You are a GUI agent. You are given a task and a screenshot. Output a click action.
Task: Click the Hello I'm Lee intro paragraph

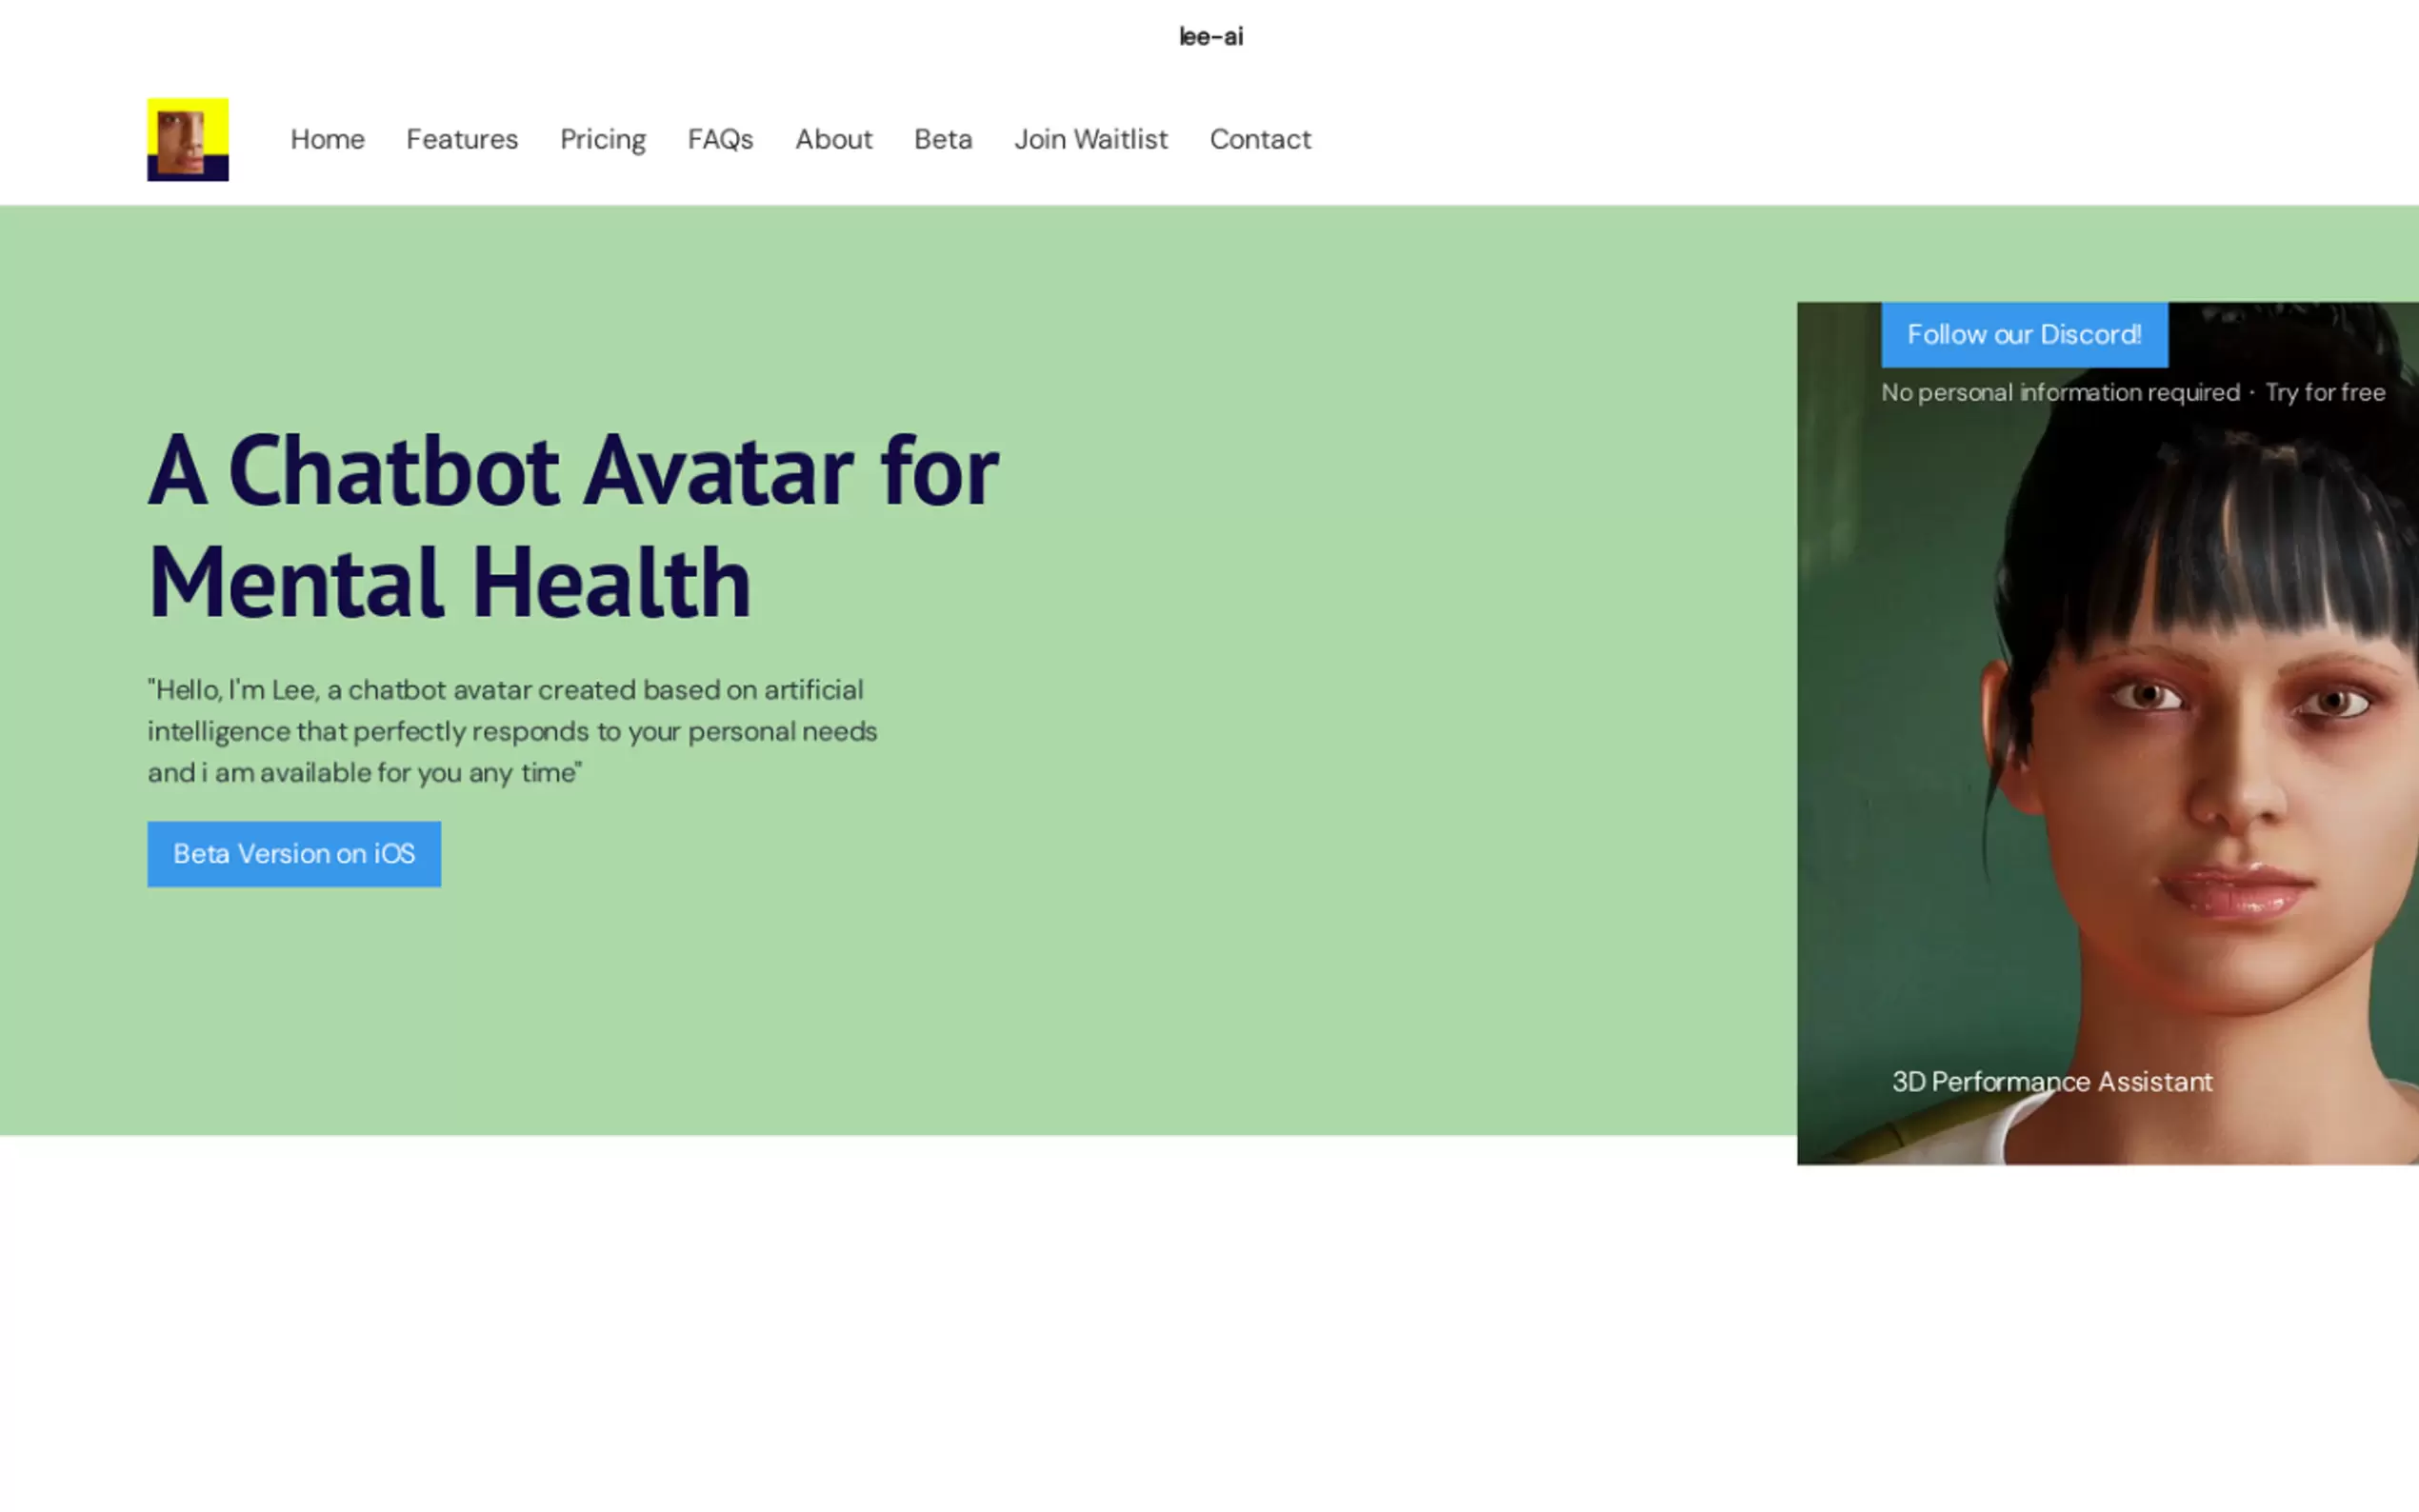click(512, 731)
